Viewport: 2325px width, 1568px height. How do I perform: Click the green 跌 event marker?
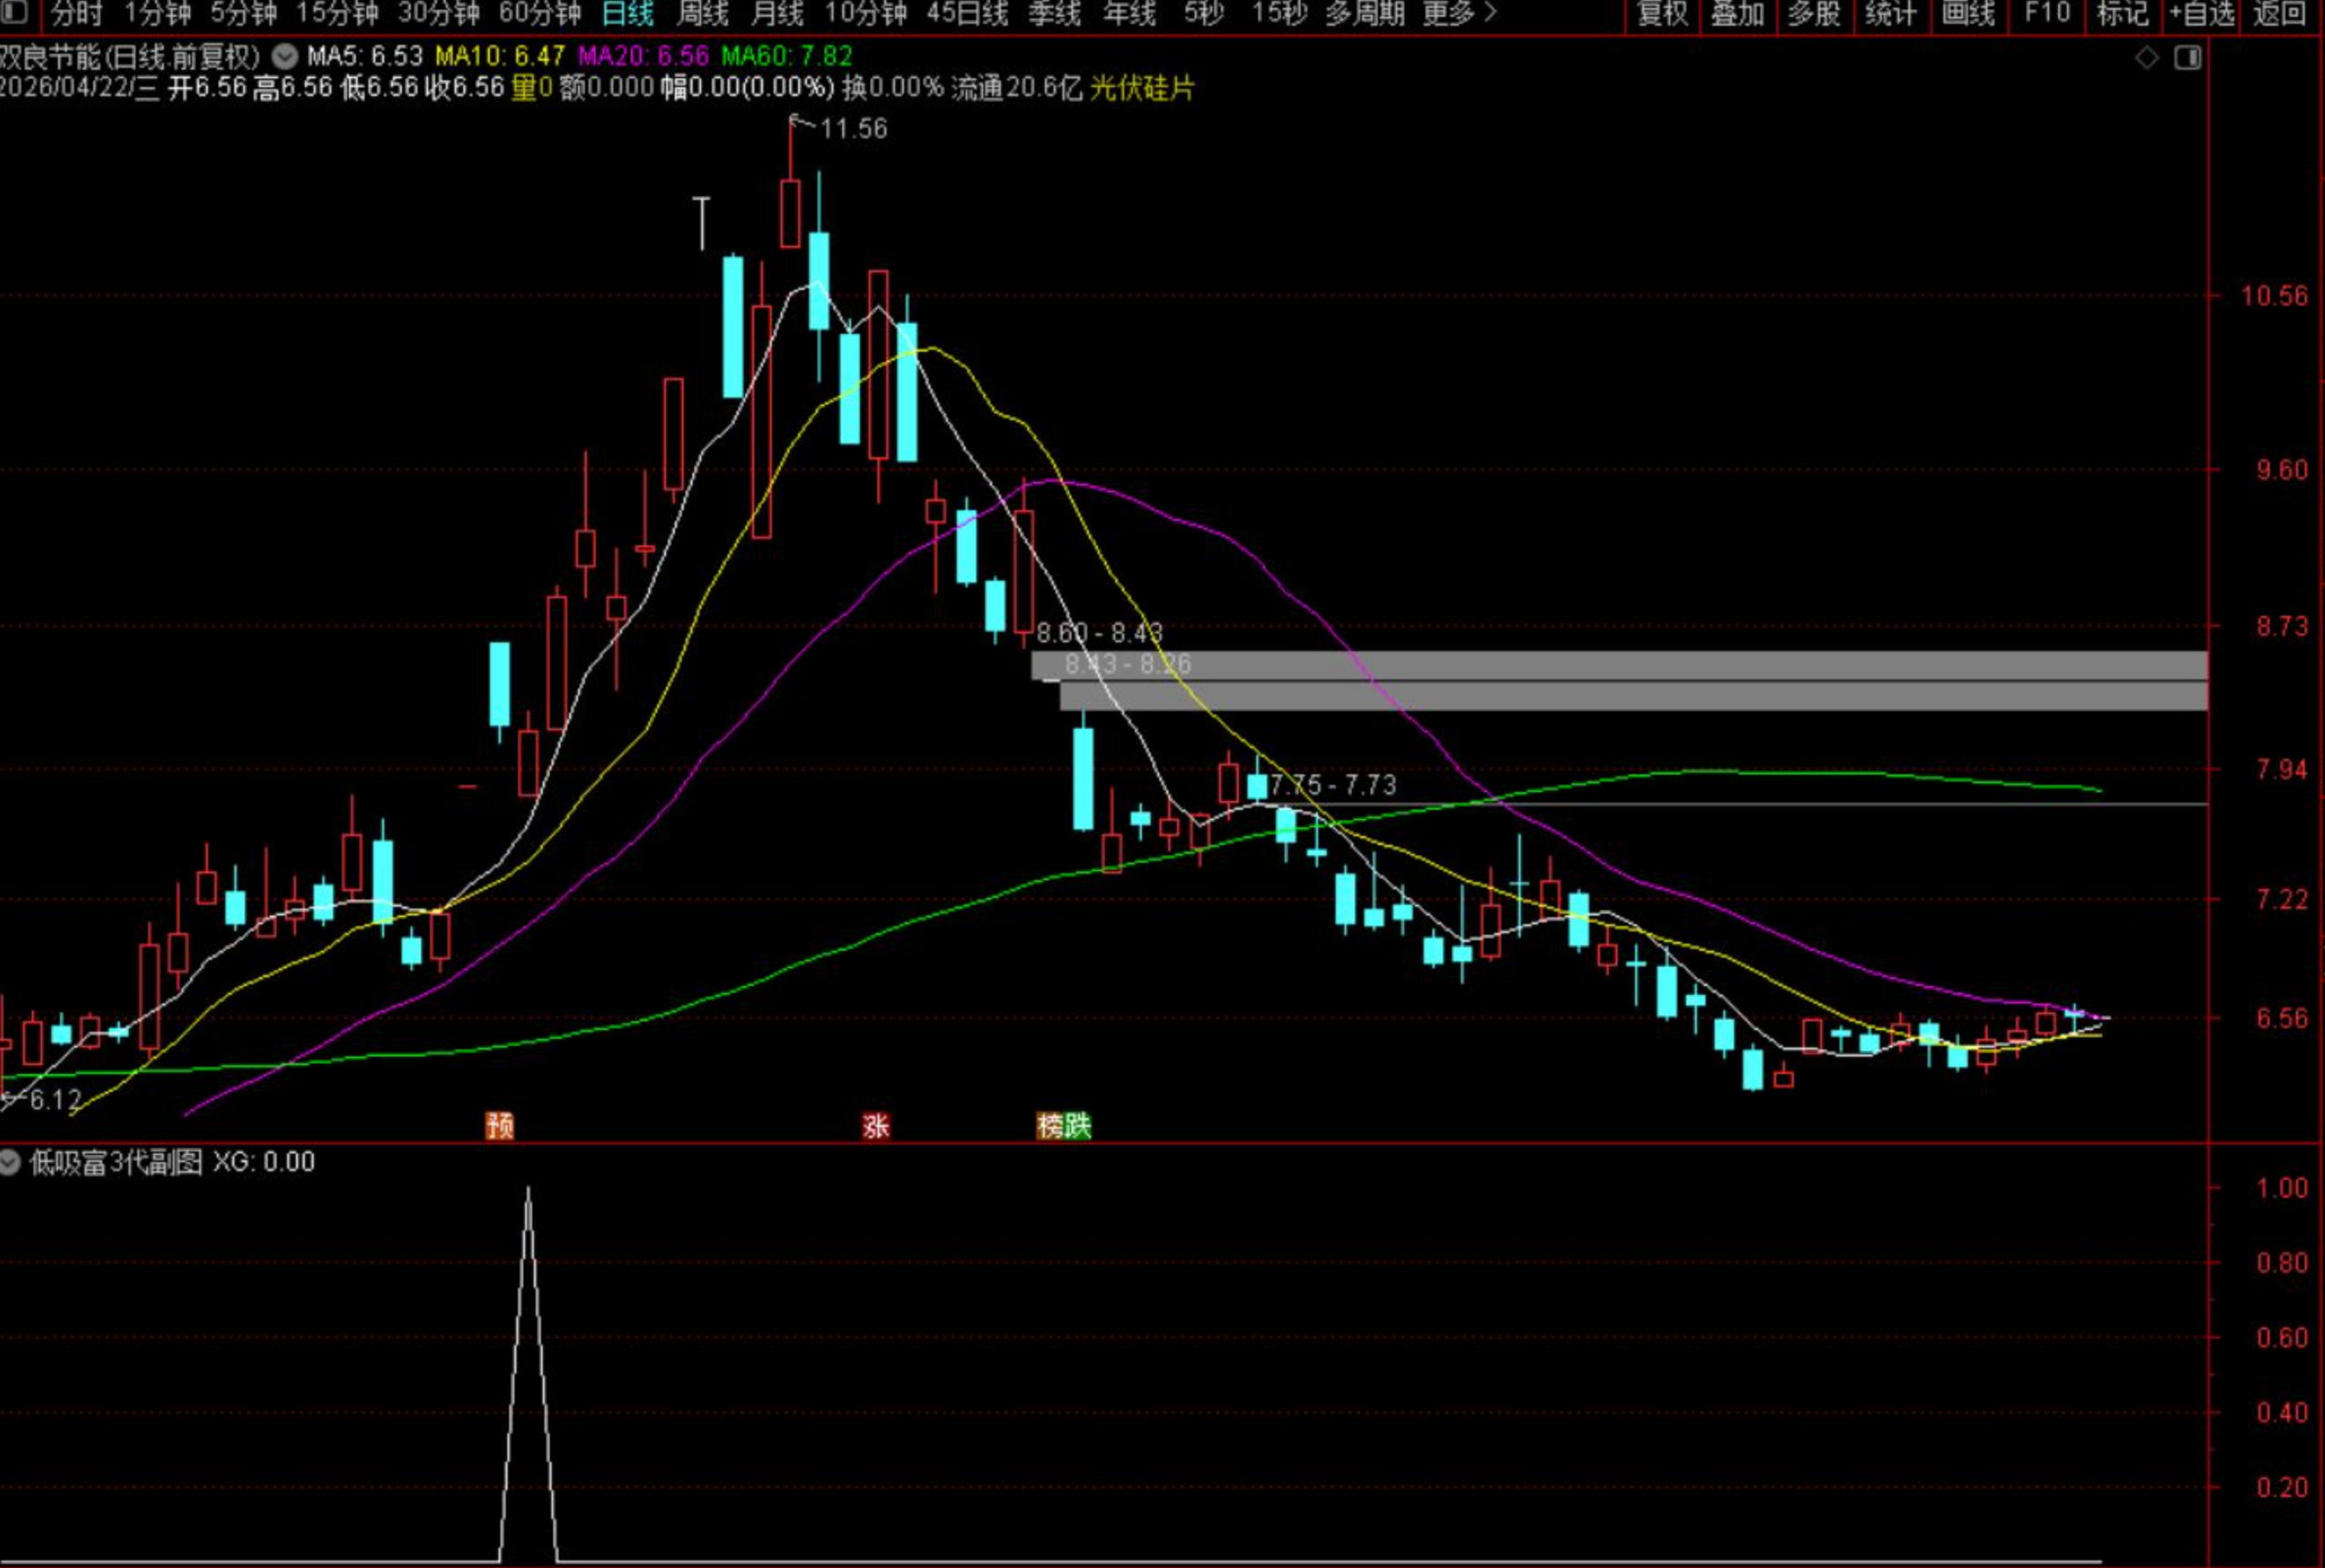pyautogui.click(x=1077, y=1126)
